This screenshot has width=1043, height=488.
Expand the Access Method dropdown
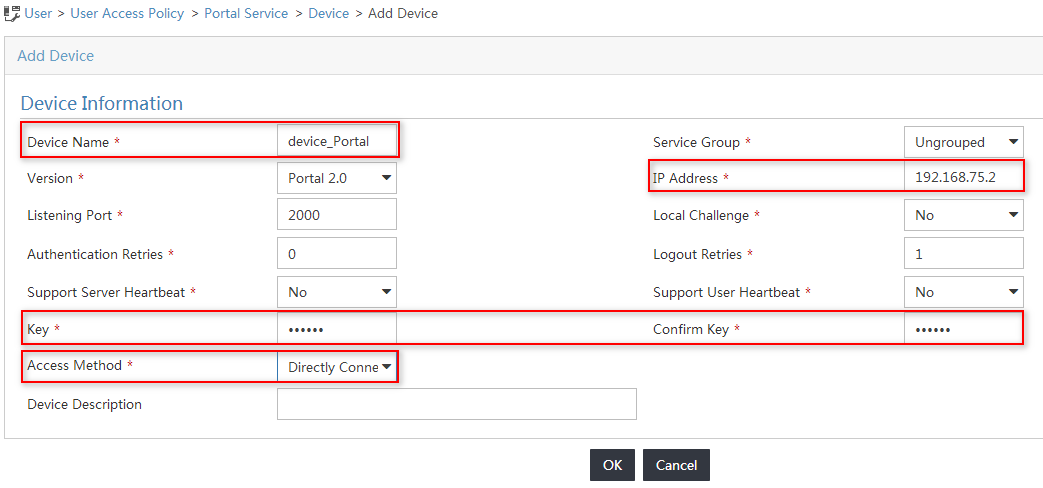coord(337,367)
